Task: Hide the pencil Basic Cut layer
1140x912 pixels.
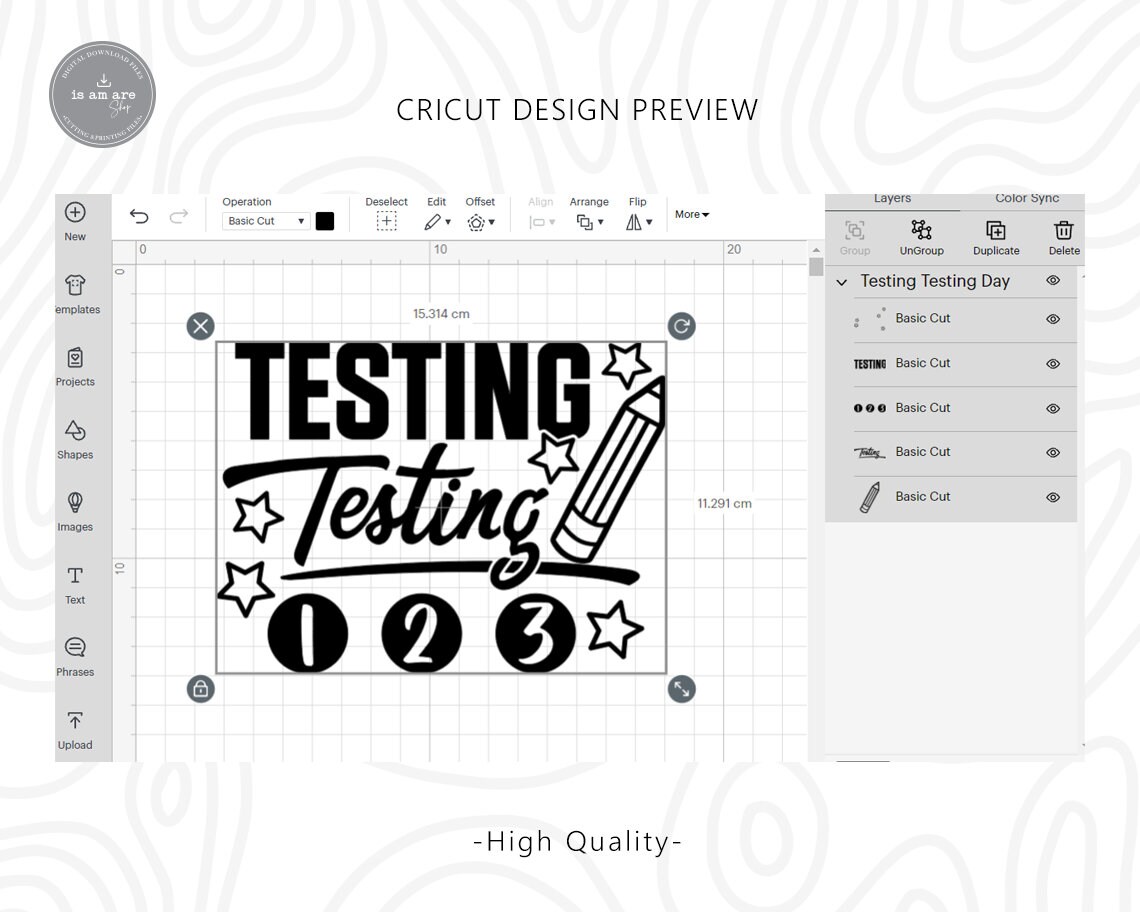Action: tap(1053, 497)
